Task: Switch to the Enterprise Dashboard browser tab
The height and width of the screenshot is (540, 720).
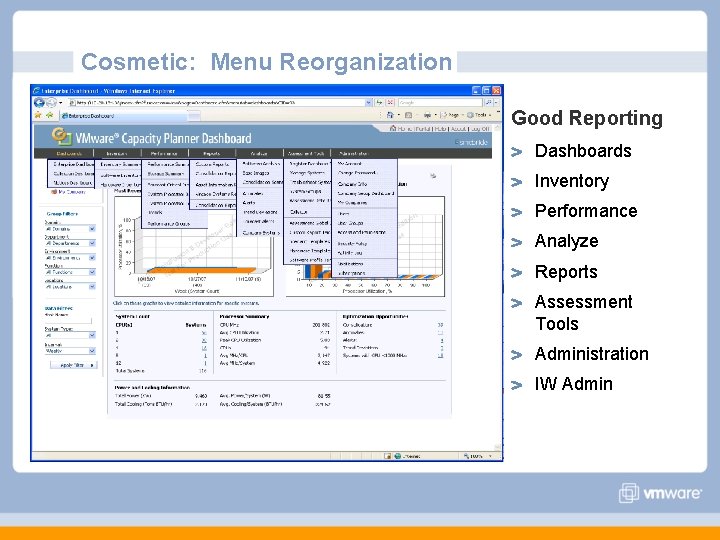Action: click(124, 116)
